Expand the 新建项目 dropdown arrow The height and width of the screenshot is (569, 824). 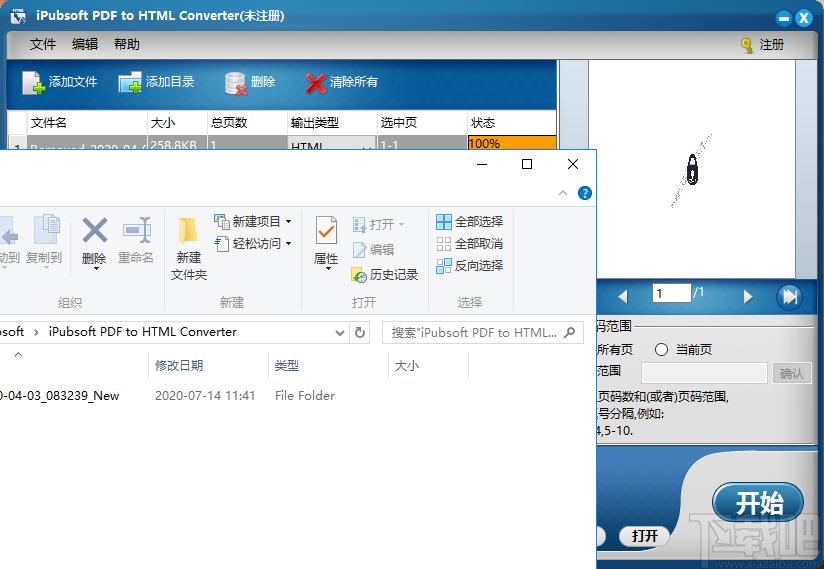[289, 222]
